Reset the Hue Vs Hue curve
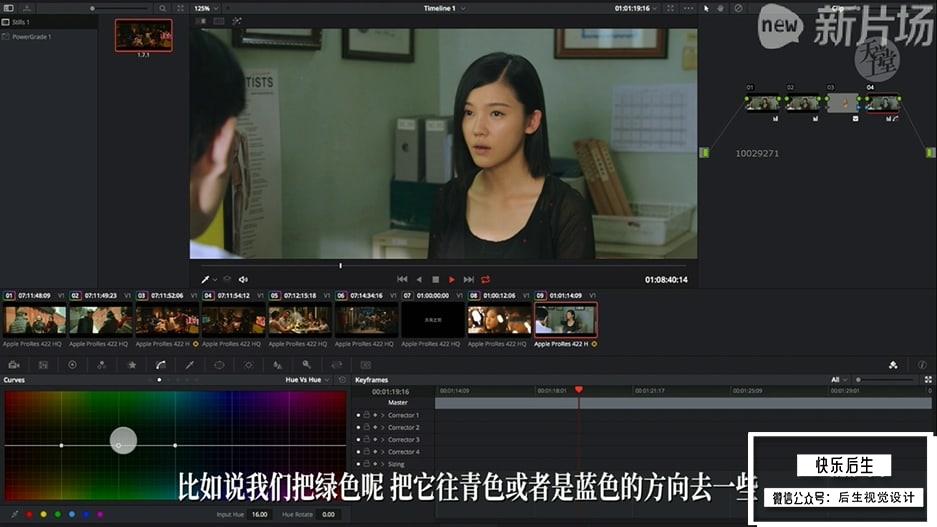This screenshot has width=937, height=527. [x=342, y=380]
